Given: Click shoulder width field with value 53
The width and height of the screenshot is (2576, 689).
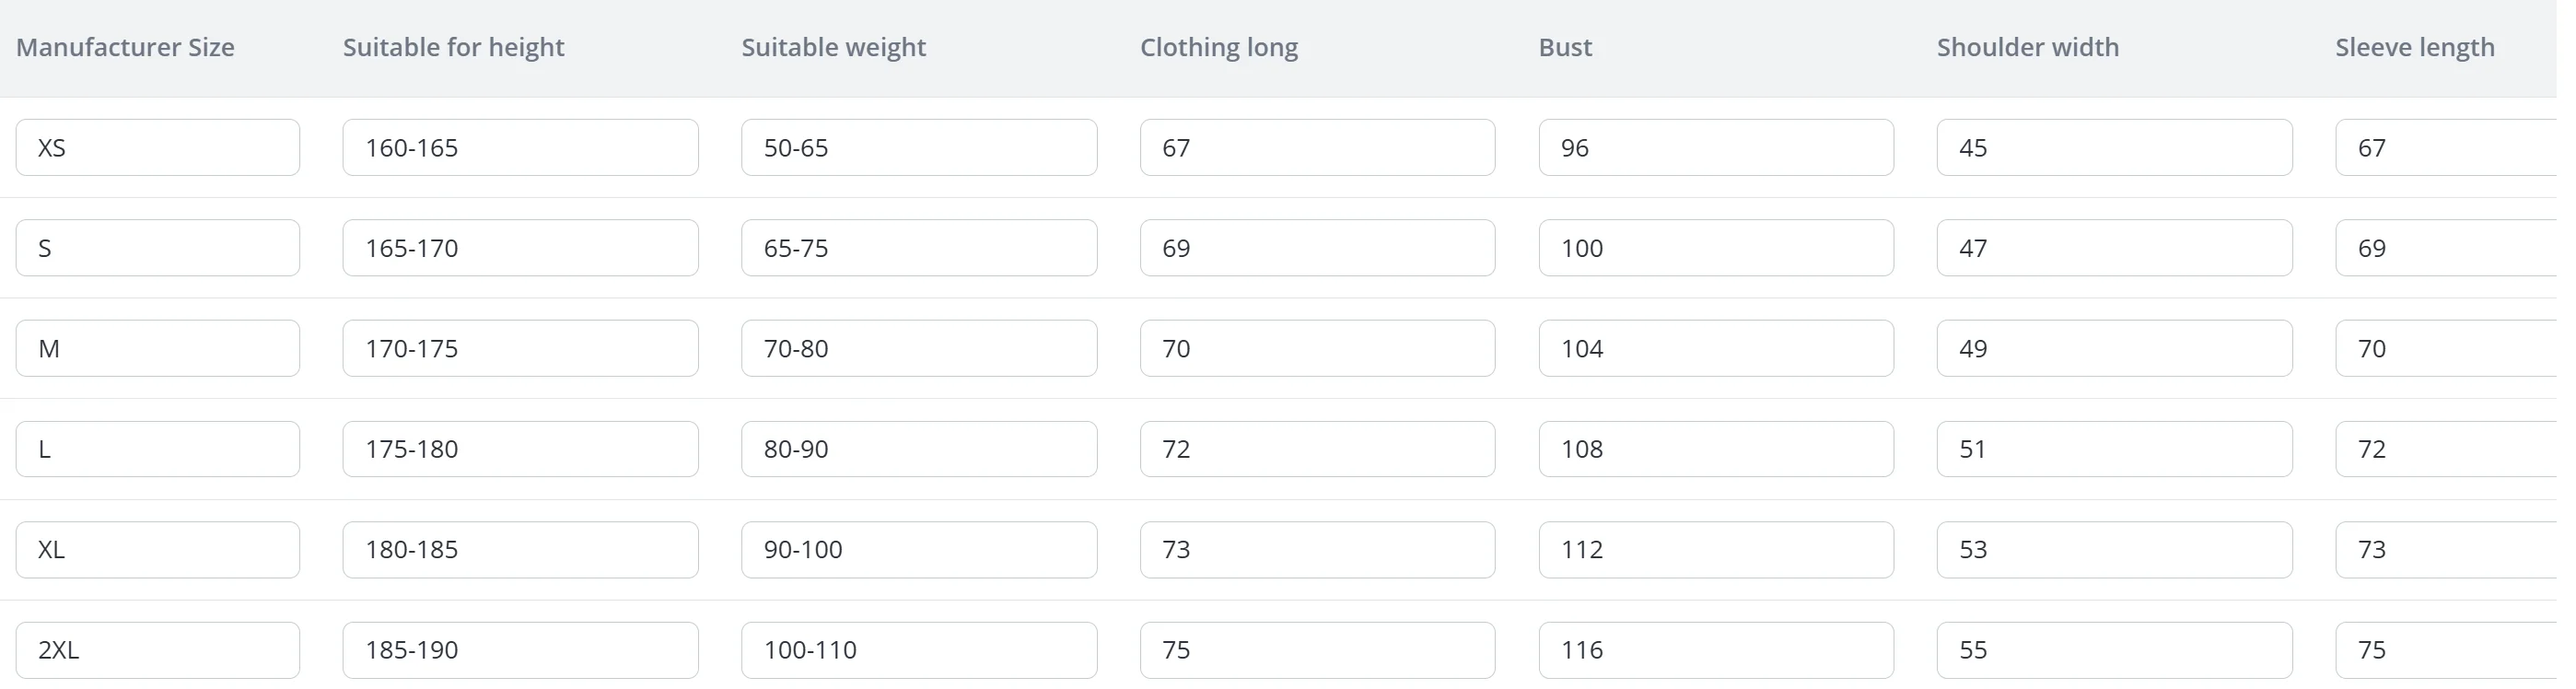Looking at the screenshot, I should click(2114, 549).
